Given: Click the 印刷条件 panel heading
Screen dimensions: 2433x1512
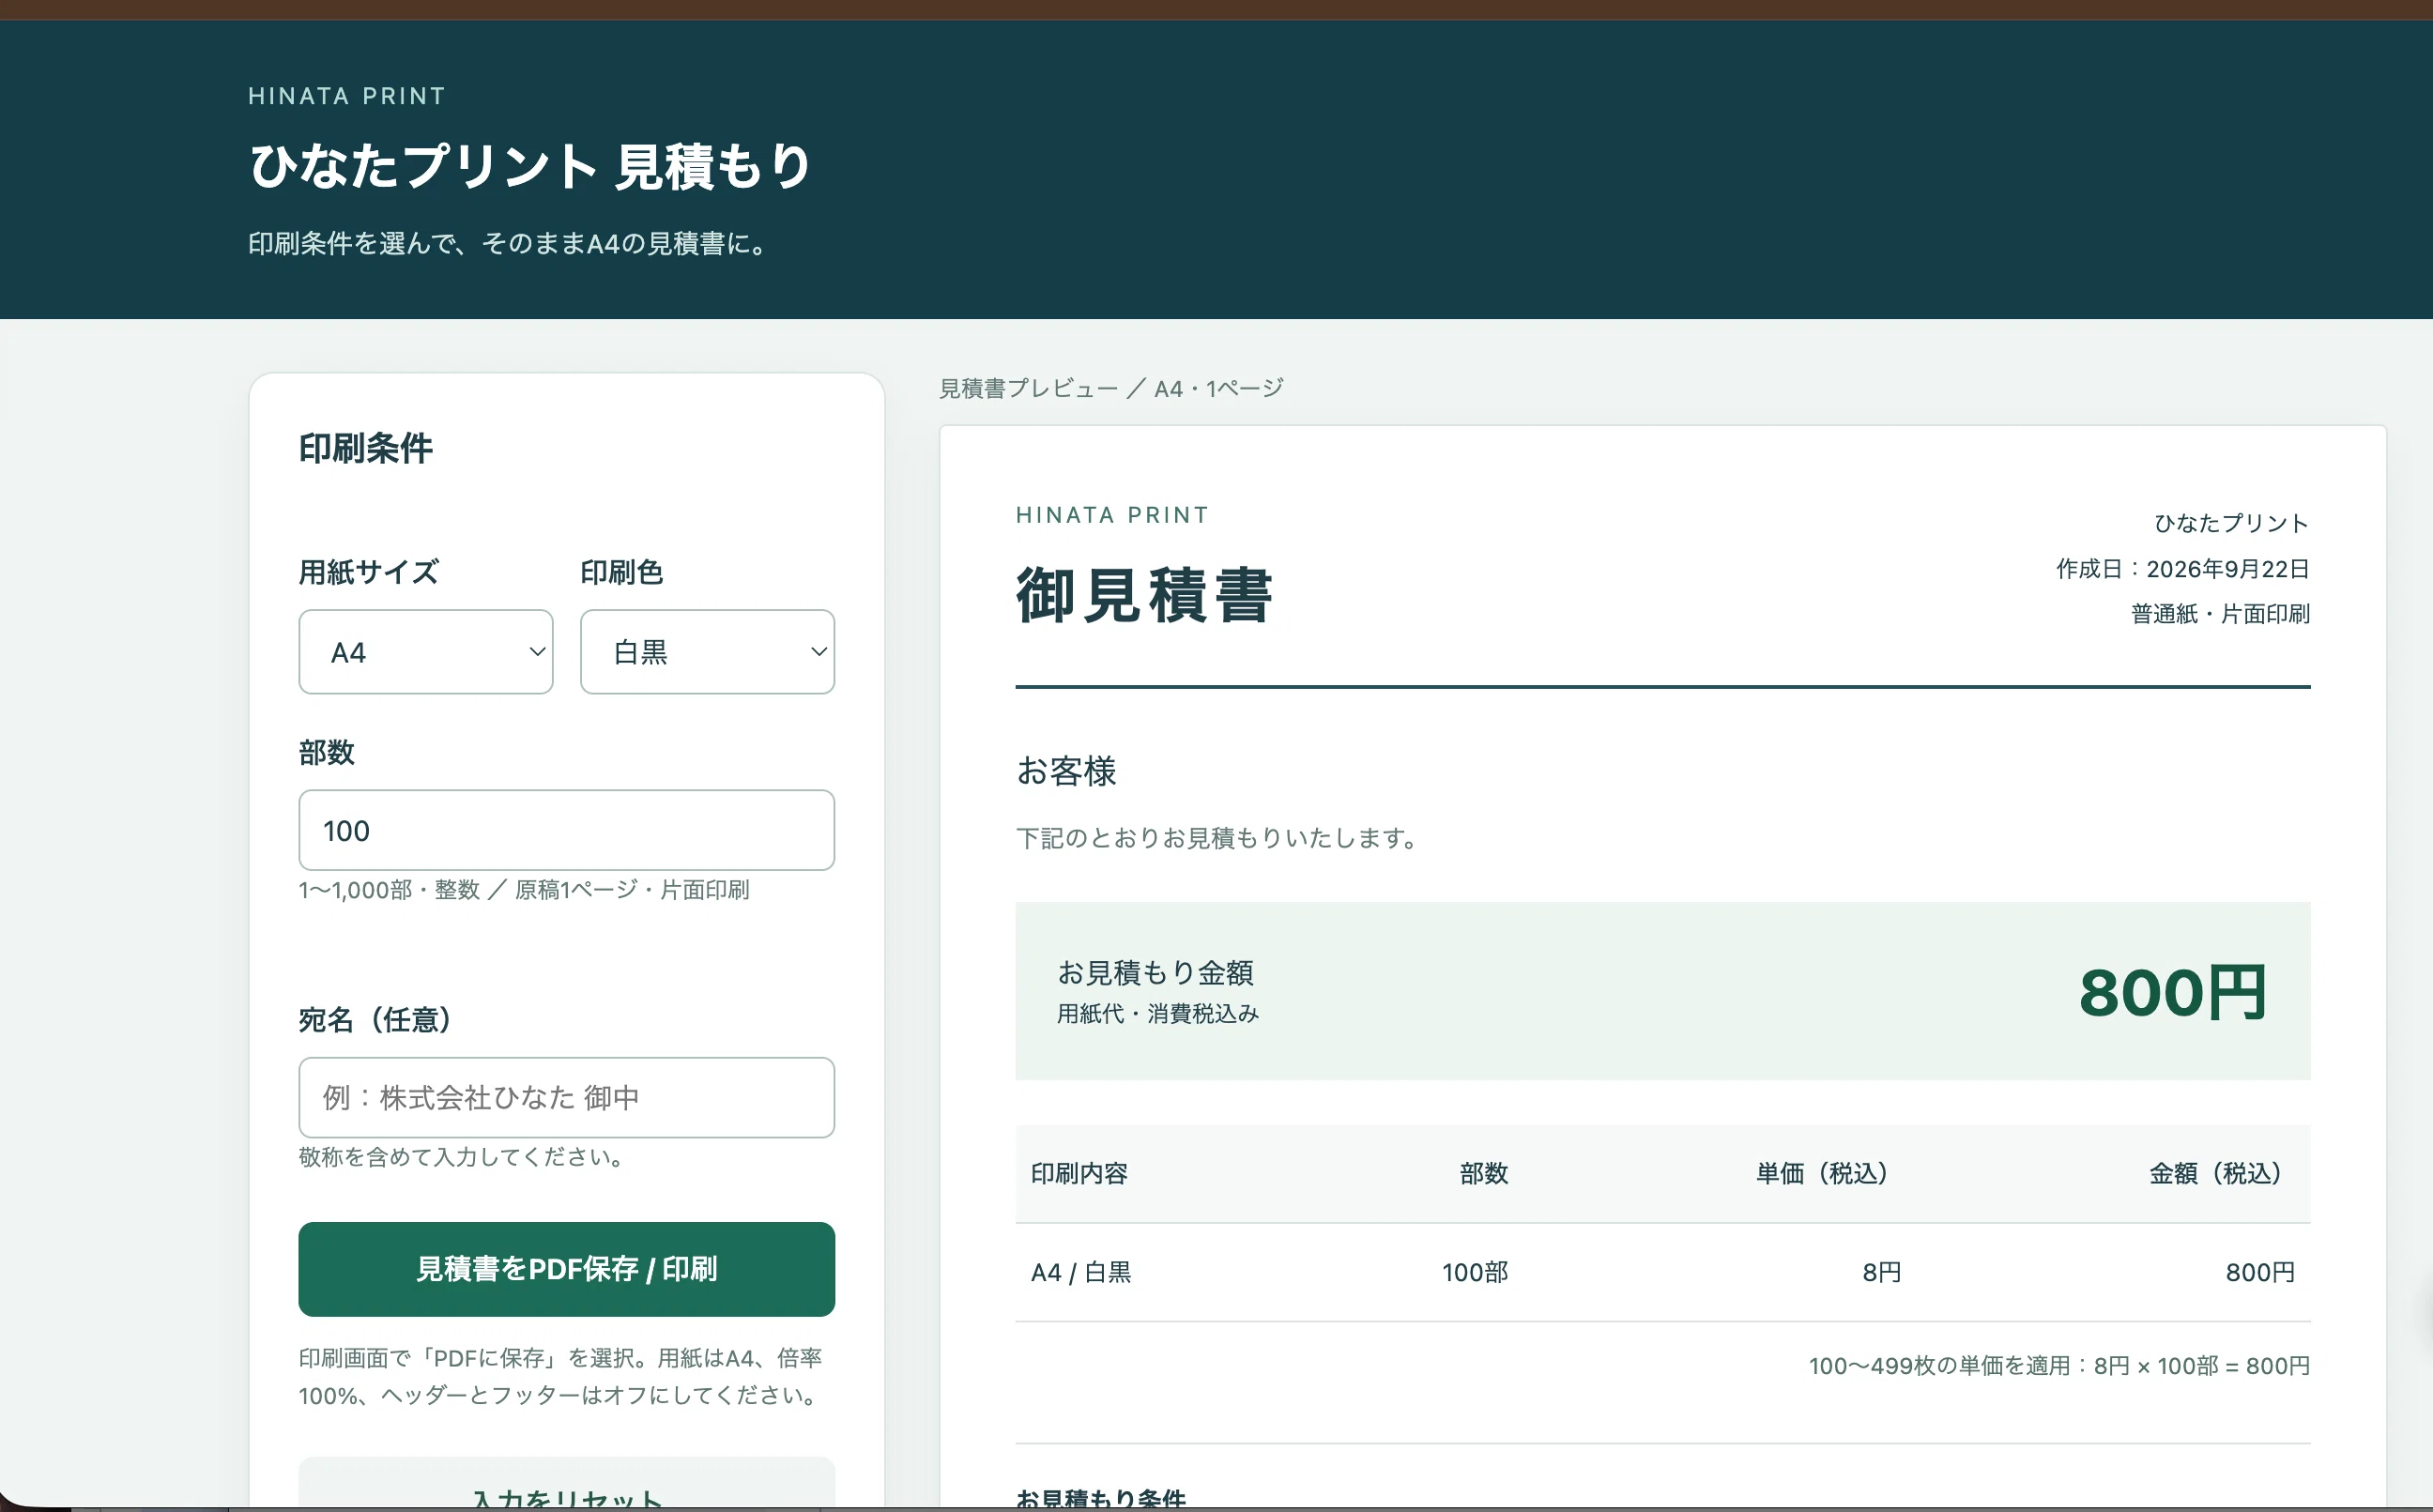Looking at the screenshot, I should [x=366, y=448].
